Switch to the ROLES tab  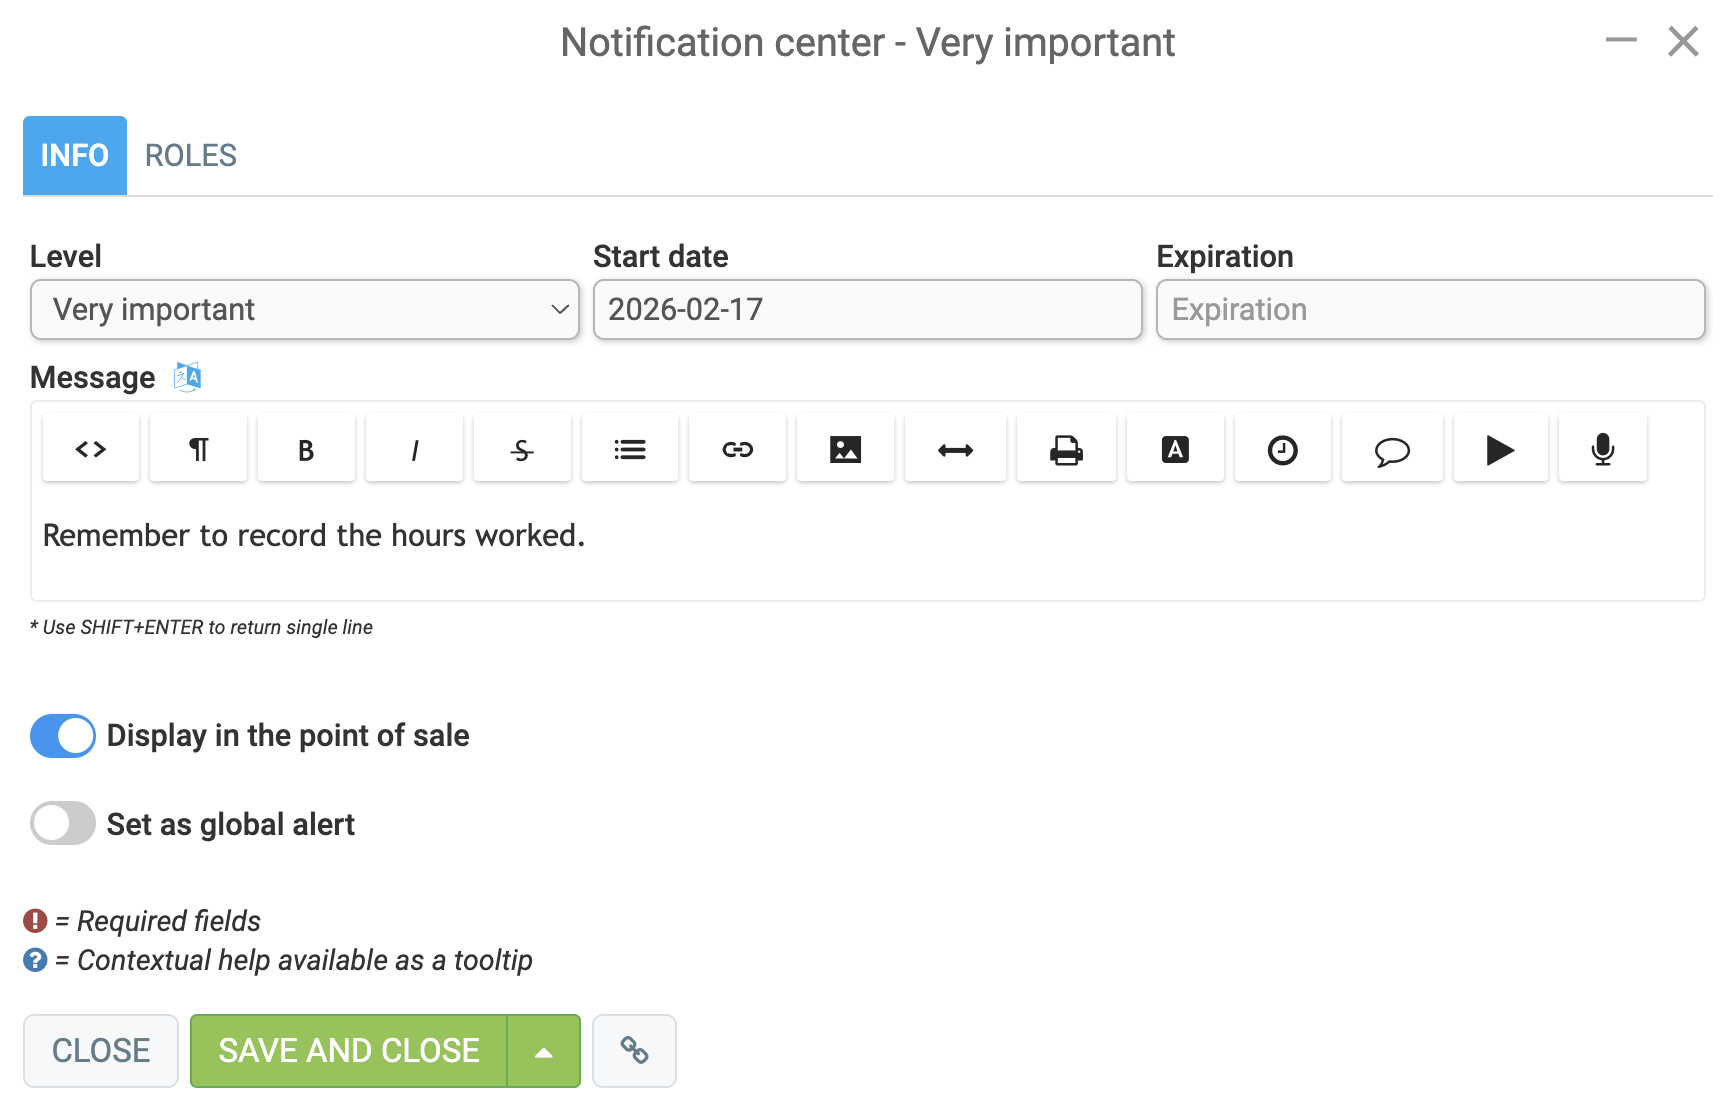click(191, 156)
